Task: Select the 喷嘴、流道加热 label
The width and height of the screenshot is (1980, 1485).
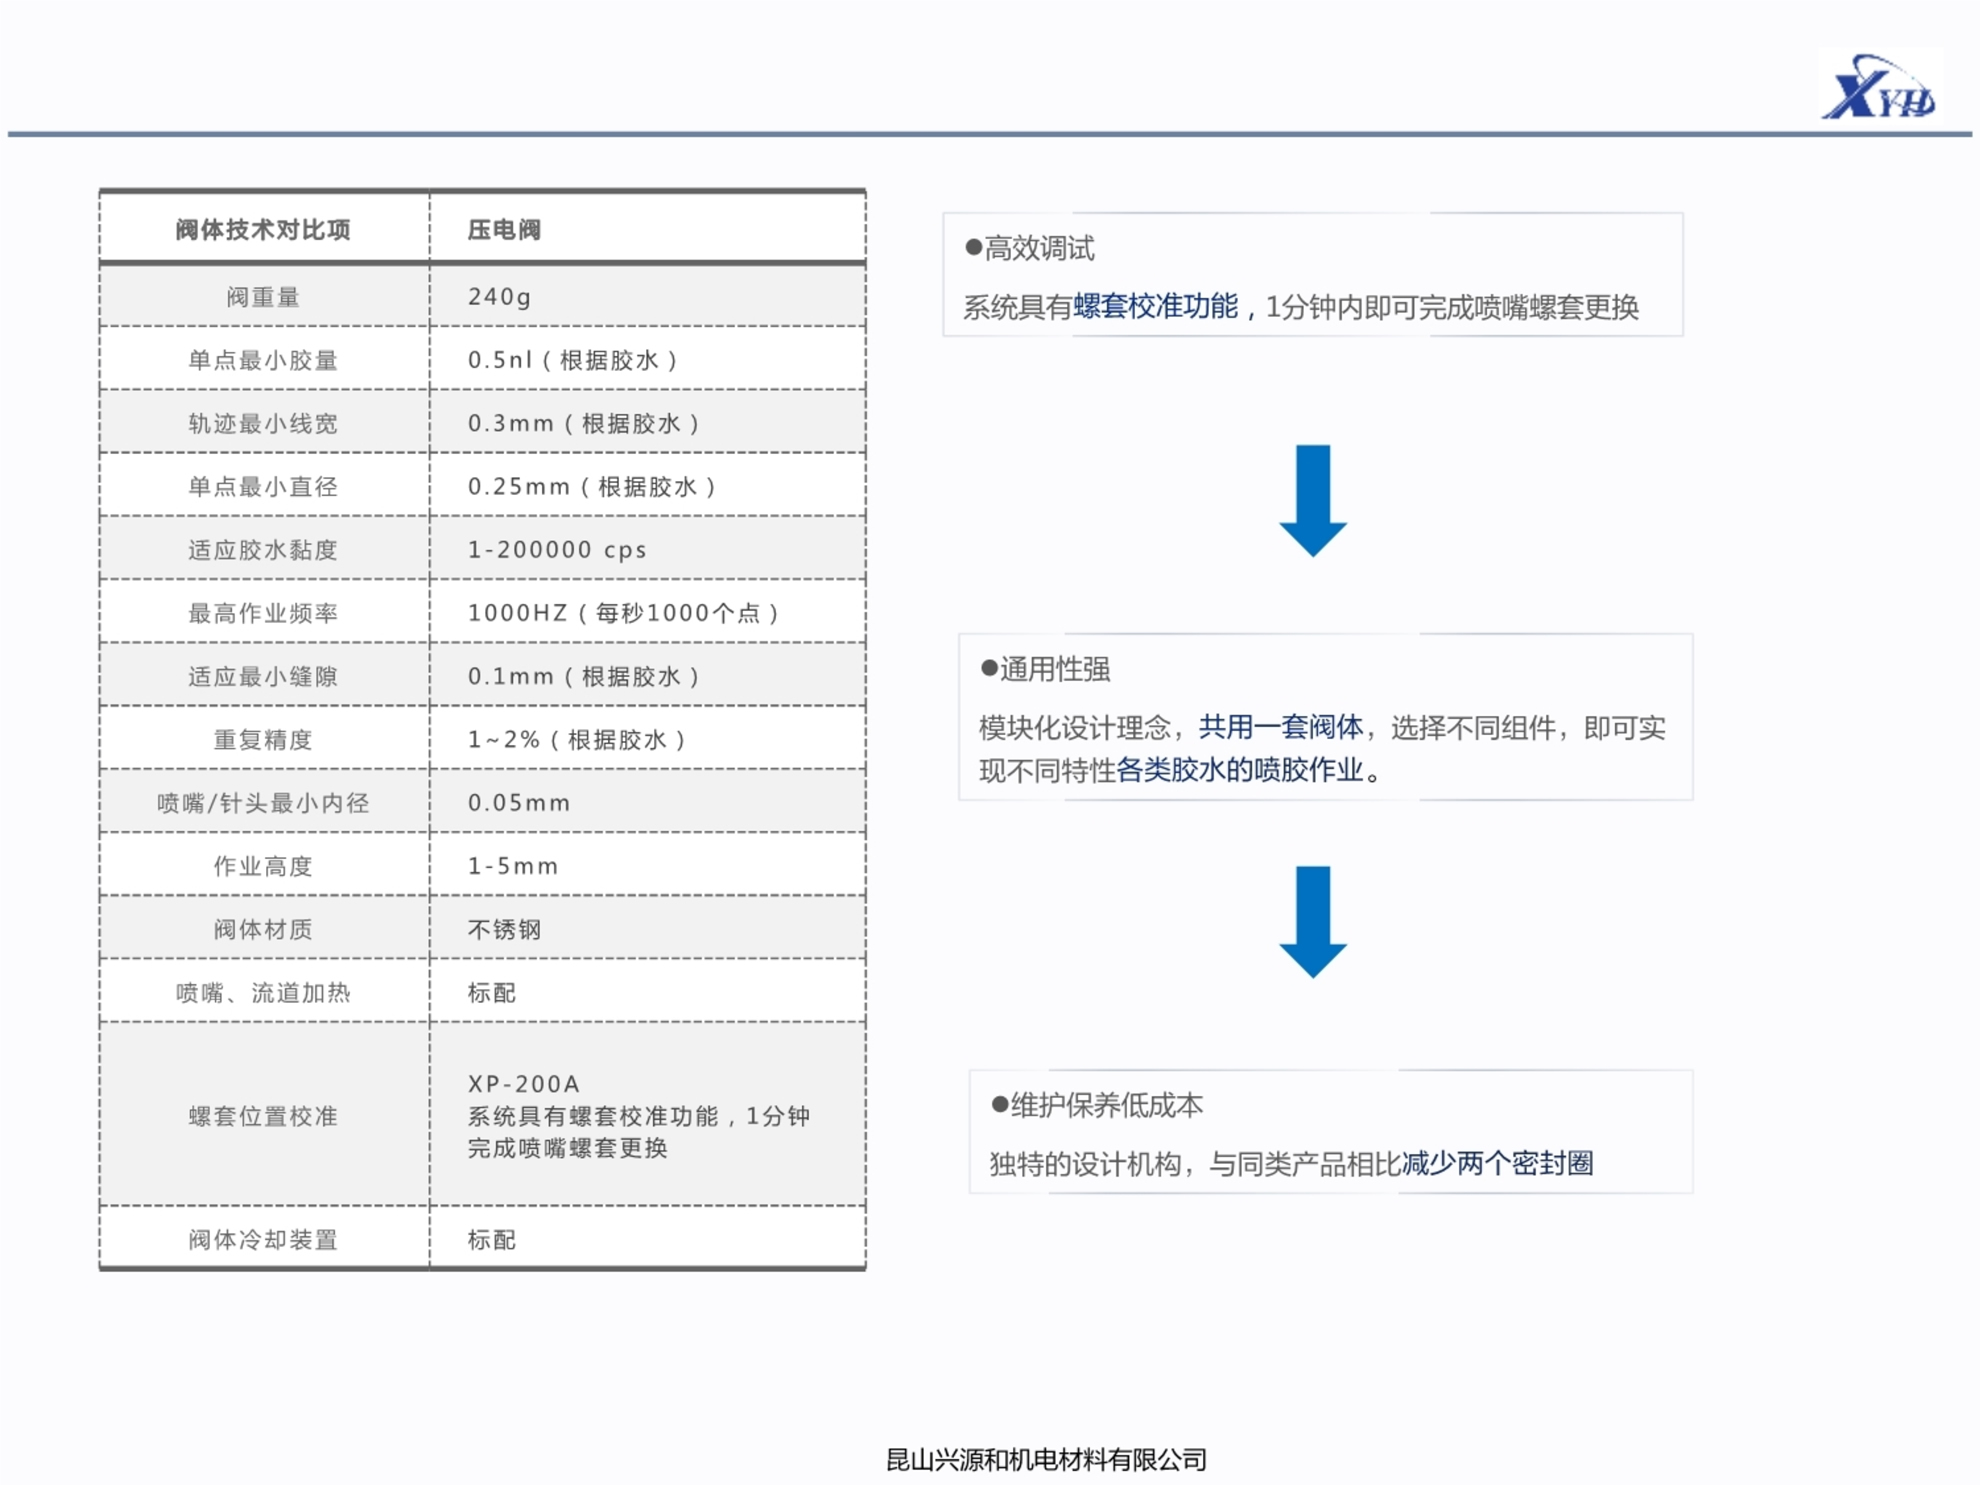Action: coord(263,992)
